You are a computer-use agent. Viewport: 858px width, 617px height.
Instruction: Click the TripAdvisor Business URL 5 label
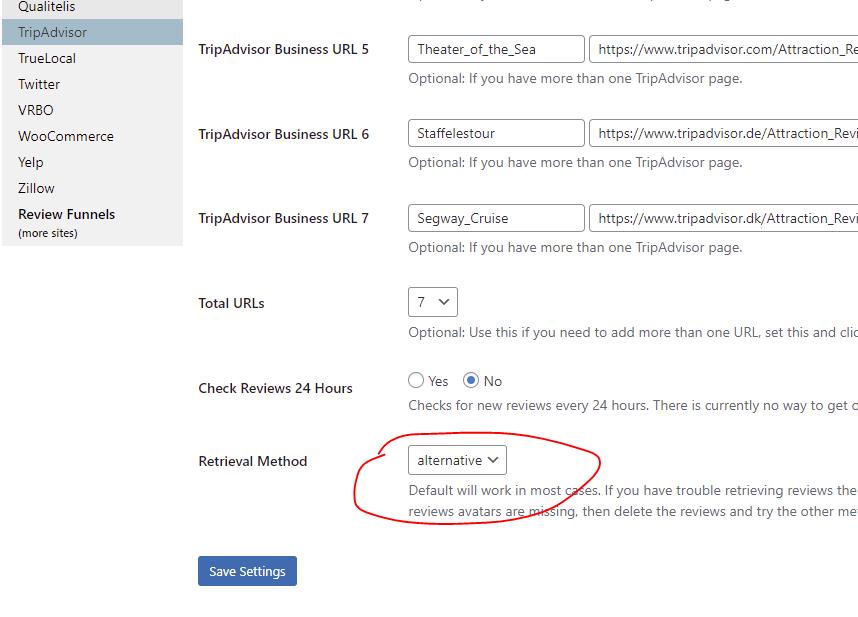[283, 49]
